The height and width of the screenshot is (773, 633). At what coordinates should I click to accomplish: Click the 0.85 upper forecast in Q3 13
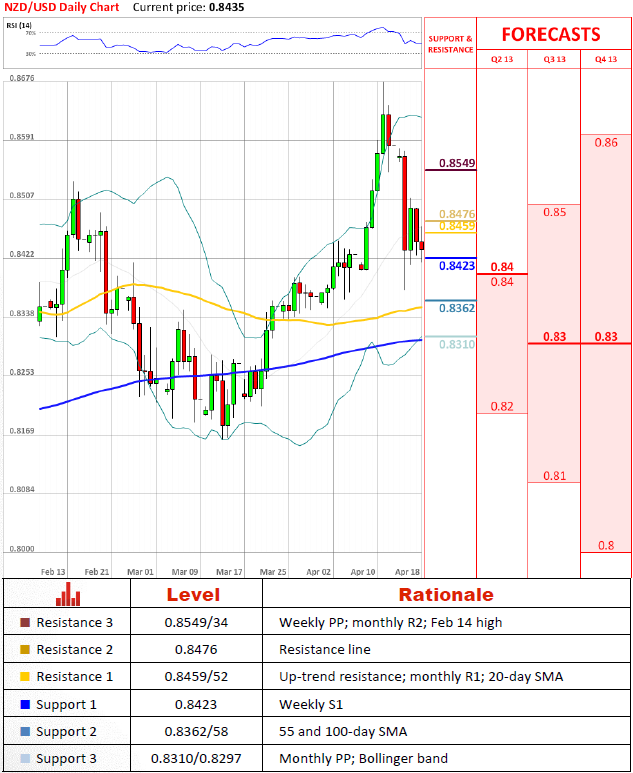pyautogui.click(x=555, y=212)
